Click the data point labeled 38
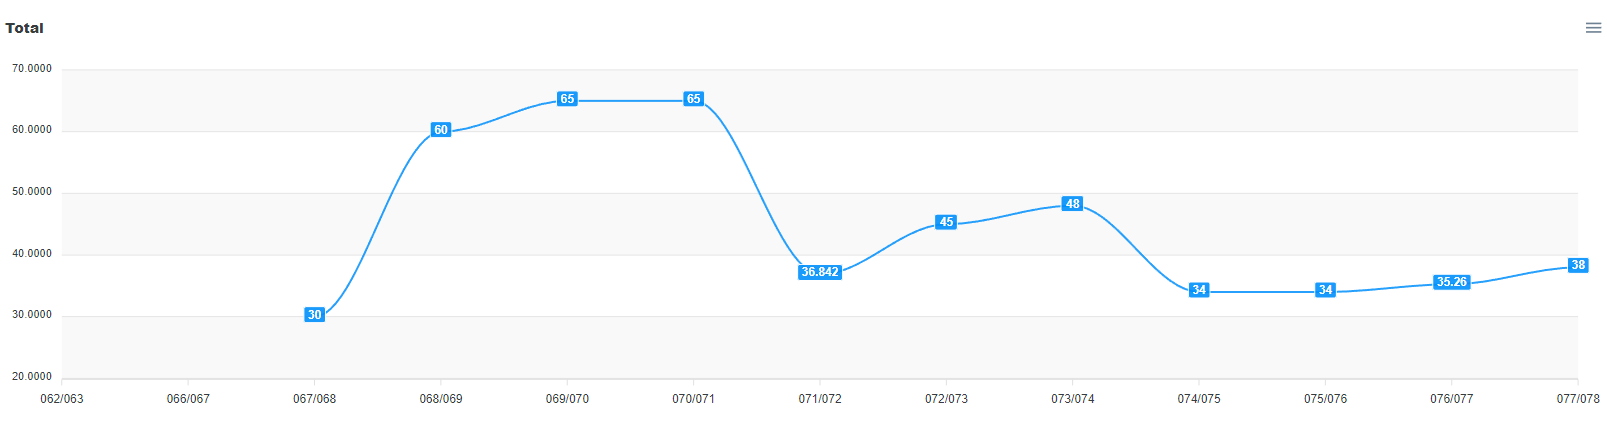 (1578, 265)
